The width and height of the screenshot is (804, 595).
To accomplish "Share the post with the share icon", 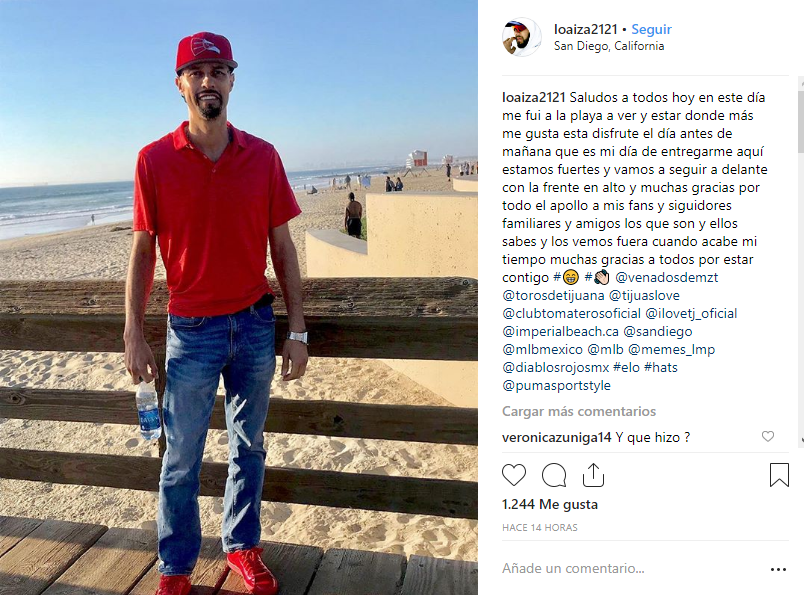I will [593, 475].
